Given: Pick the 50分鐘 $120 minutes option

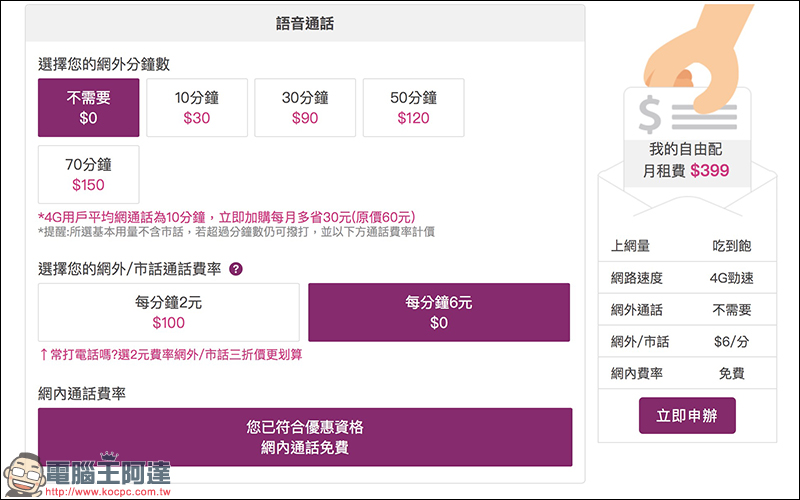Looking at the screenshot, I should tap(413, 108).
